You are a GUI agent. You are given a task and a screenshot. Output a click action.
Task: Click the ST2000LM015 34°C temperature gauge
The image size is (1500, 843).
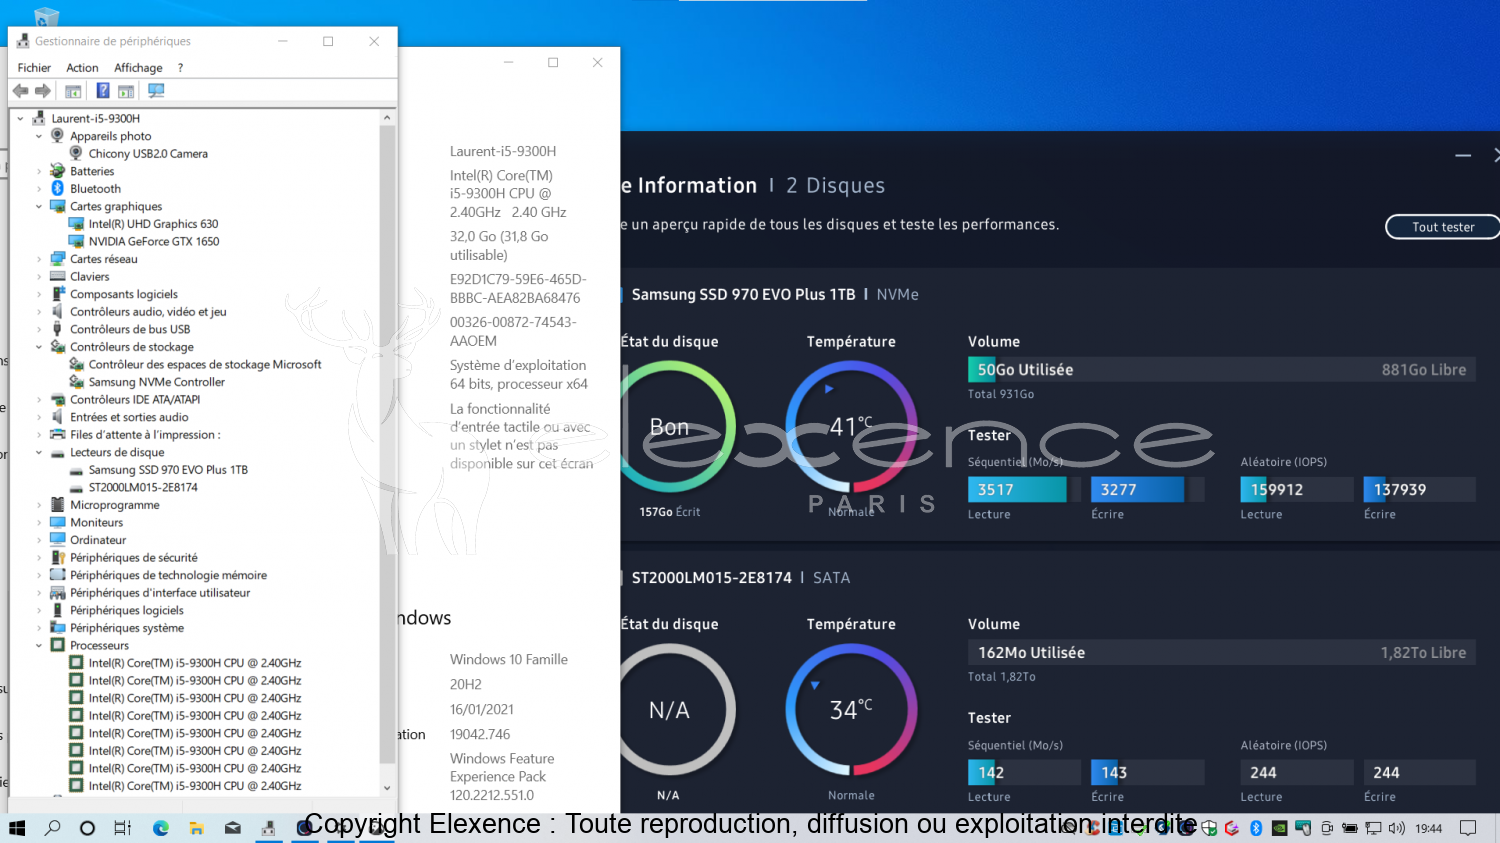click(851, 710)
